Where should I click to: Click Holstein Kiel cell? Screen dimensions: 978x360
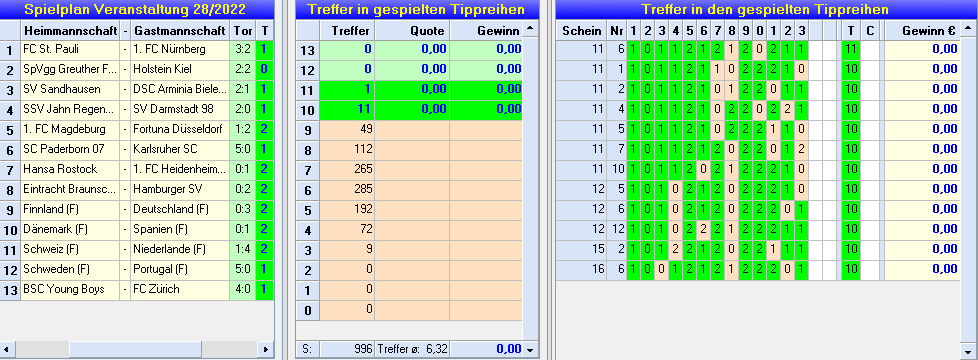(x=180, y=69)
